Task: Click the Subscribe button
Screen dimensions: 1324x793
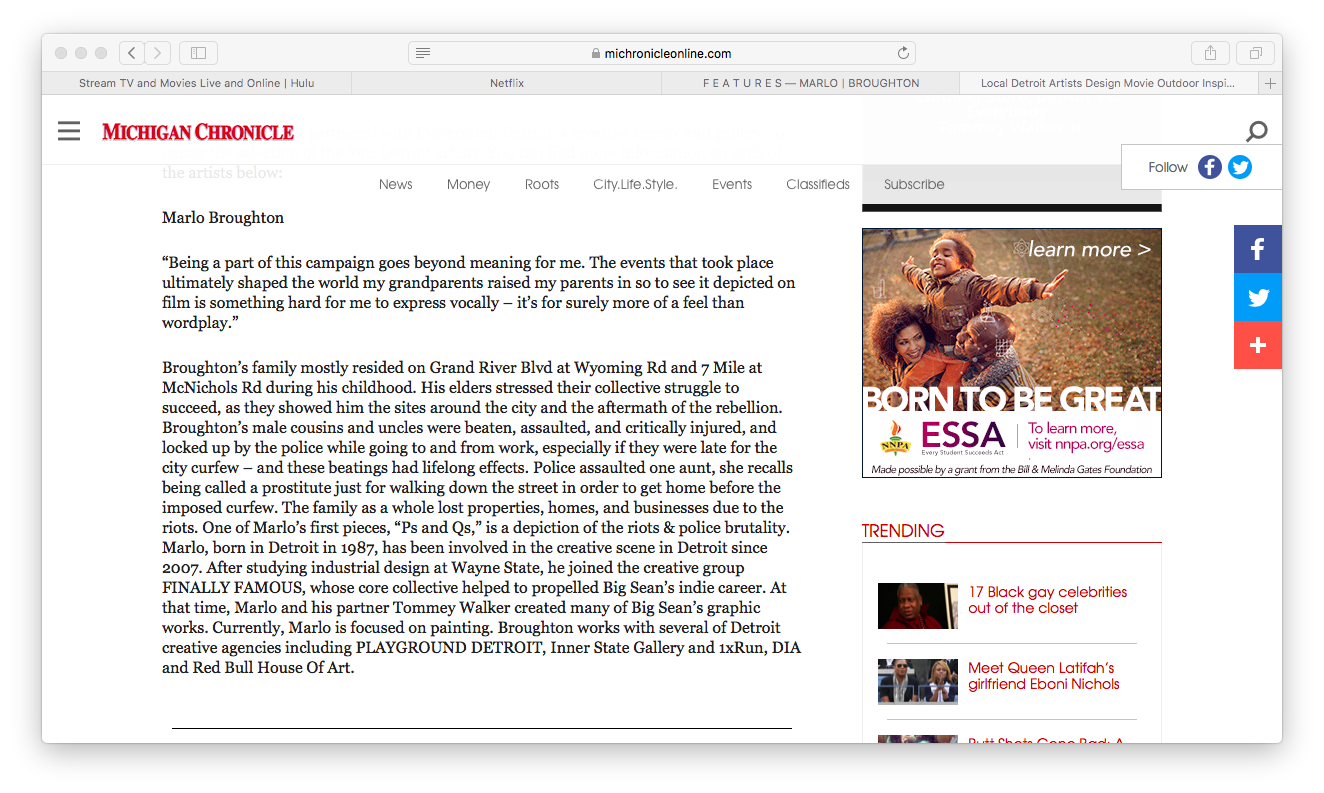Action: click(914, 184)
